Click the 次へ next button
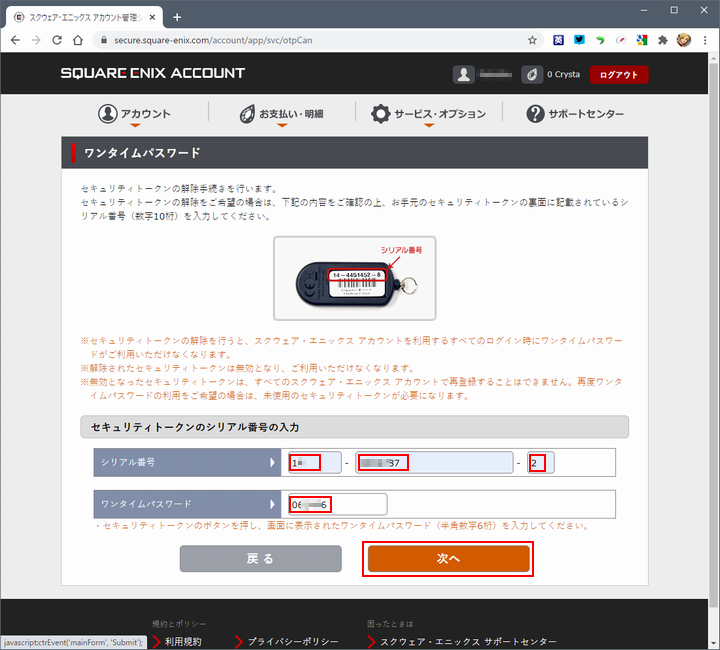The image size is (720, 650). click(x=448, y=559)
